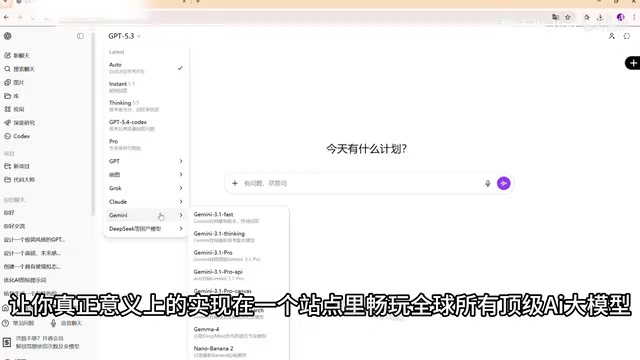Expand the Gemini submenu
640x360 pixels.
click(146, 215)
